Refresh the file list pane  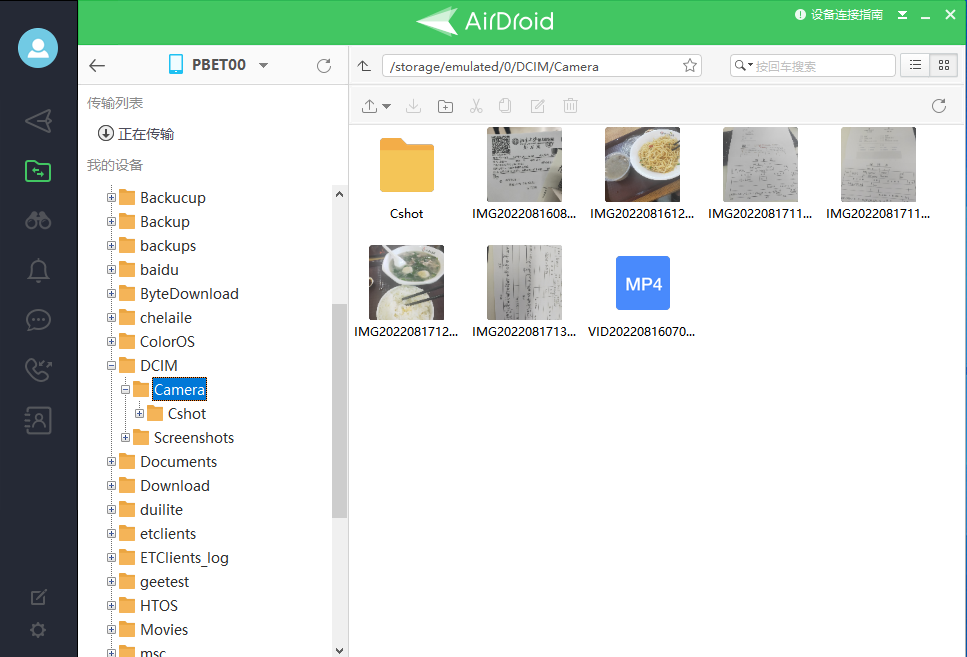click(939, 106)
